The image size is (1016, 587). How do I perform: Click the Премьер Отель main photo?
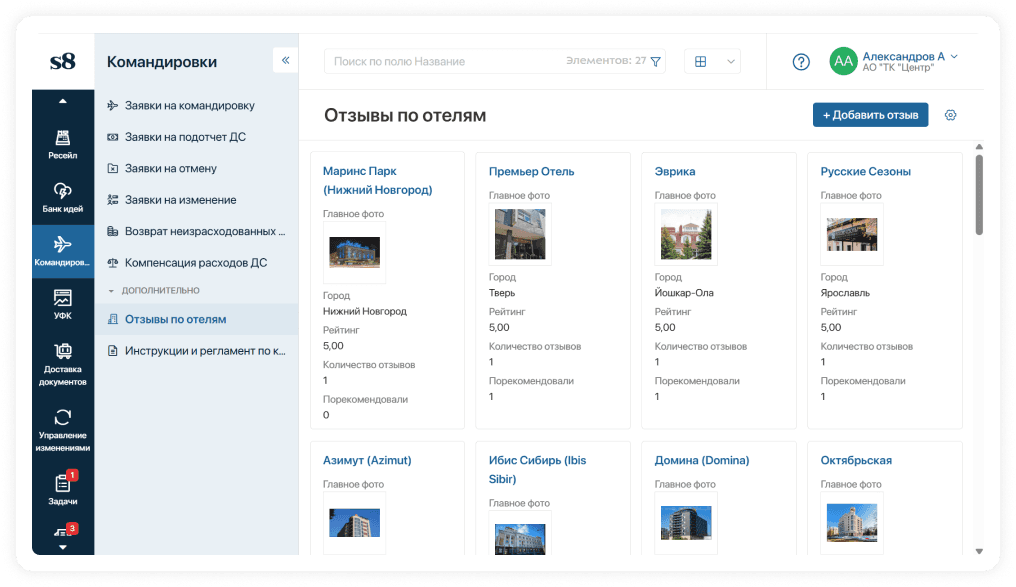coord(520,234)
